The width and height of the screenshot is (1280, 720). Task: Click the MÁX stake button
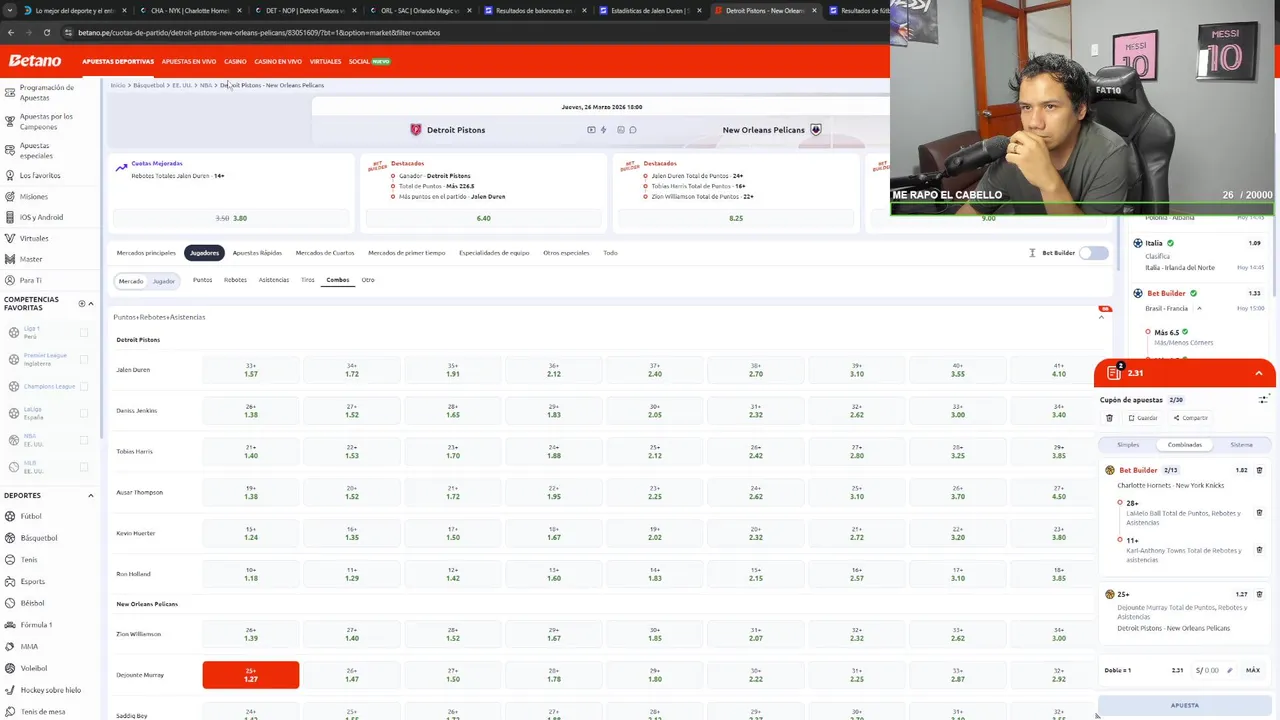pyautogui.click(x=1252, y=670)
